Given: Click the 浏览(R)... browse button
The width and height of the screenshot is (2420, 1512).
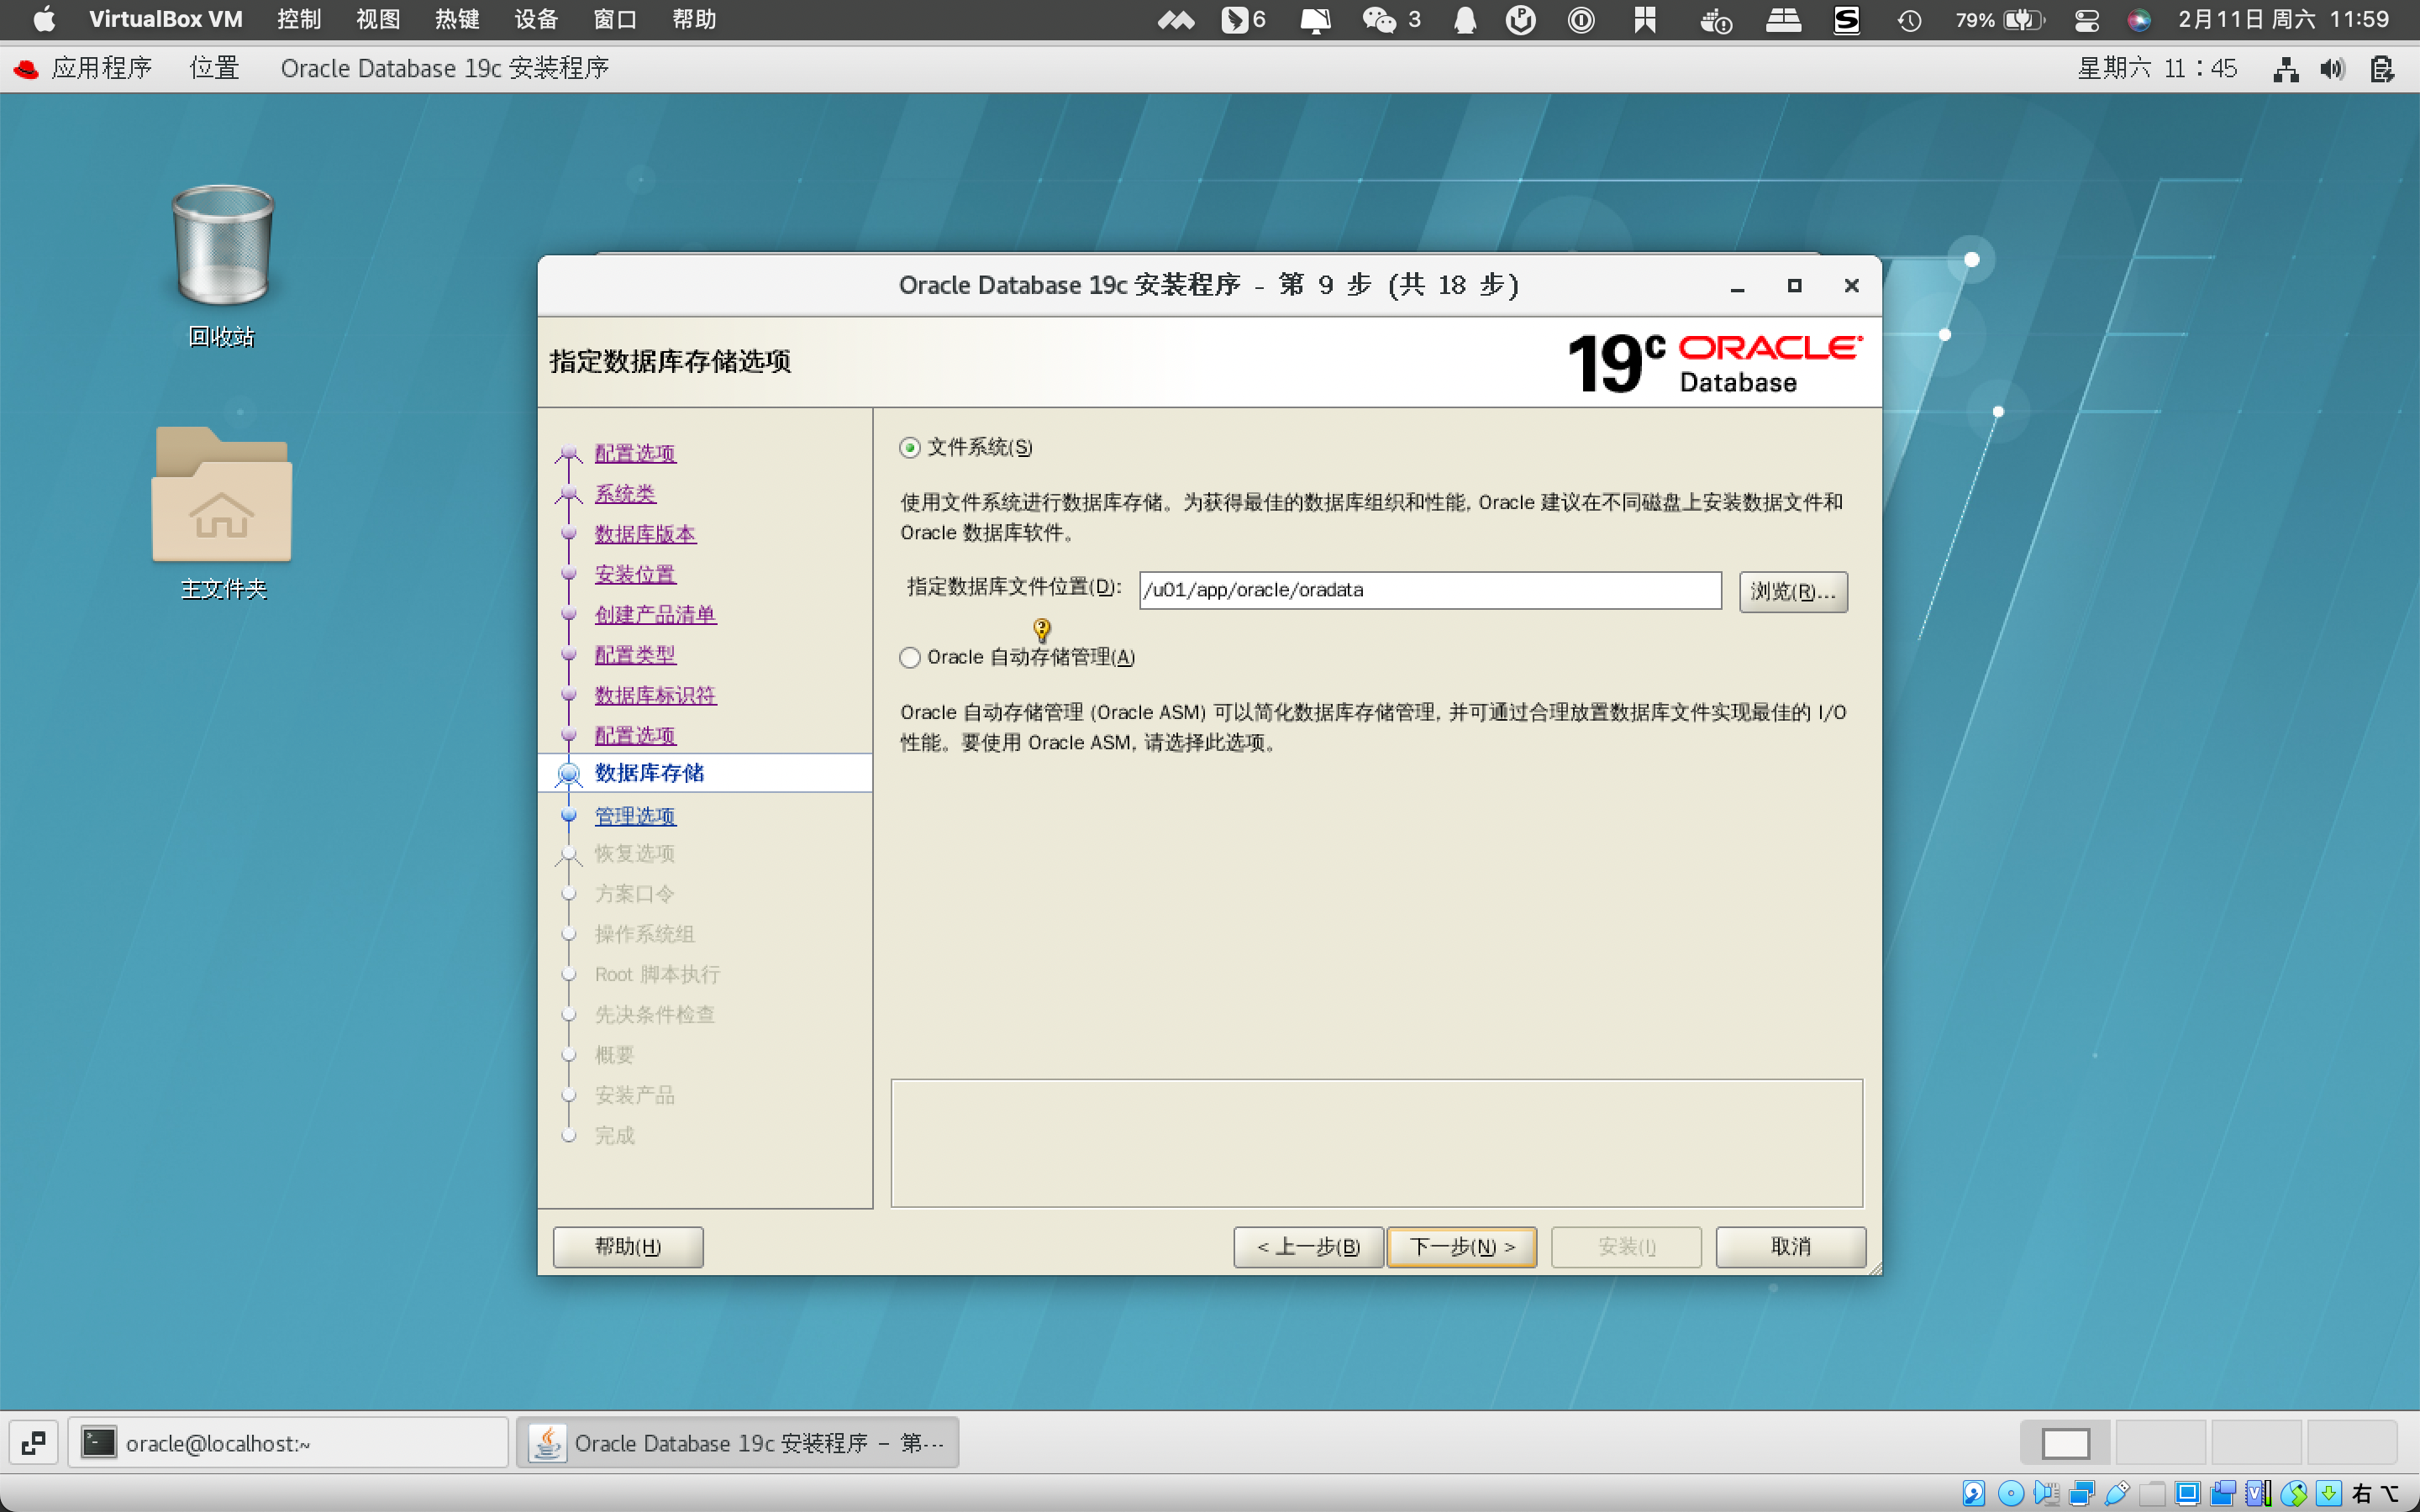Looking at the screenshot, I should click(x=1793, y=591).
